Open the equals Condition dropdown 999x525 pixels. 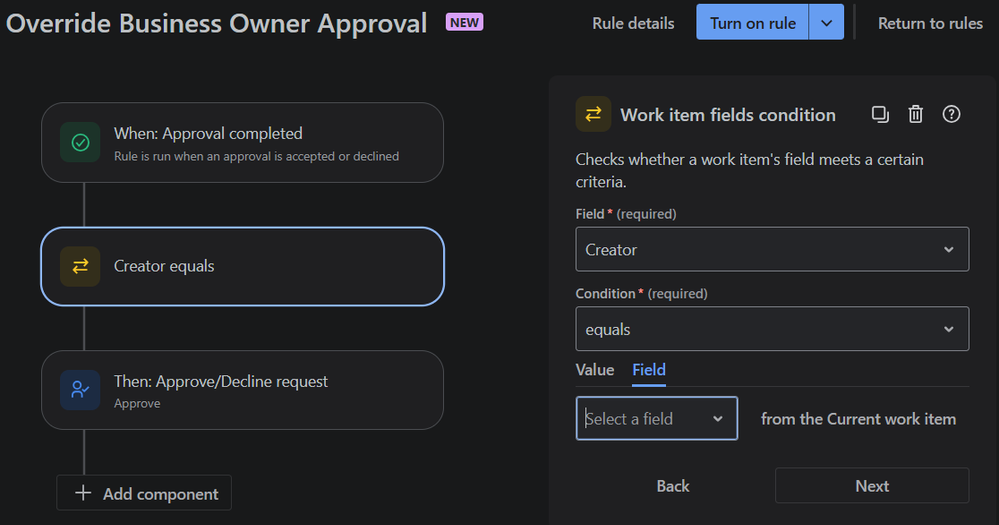[x=772, y=330]
